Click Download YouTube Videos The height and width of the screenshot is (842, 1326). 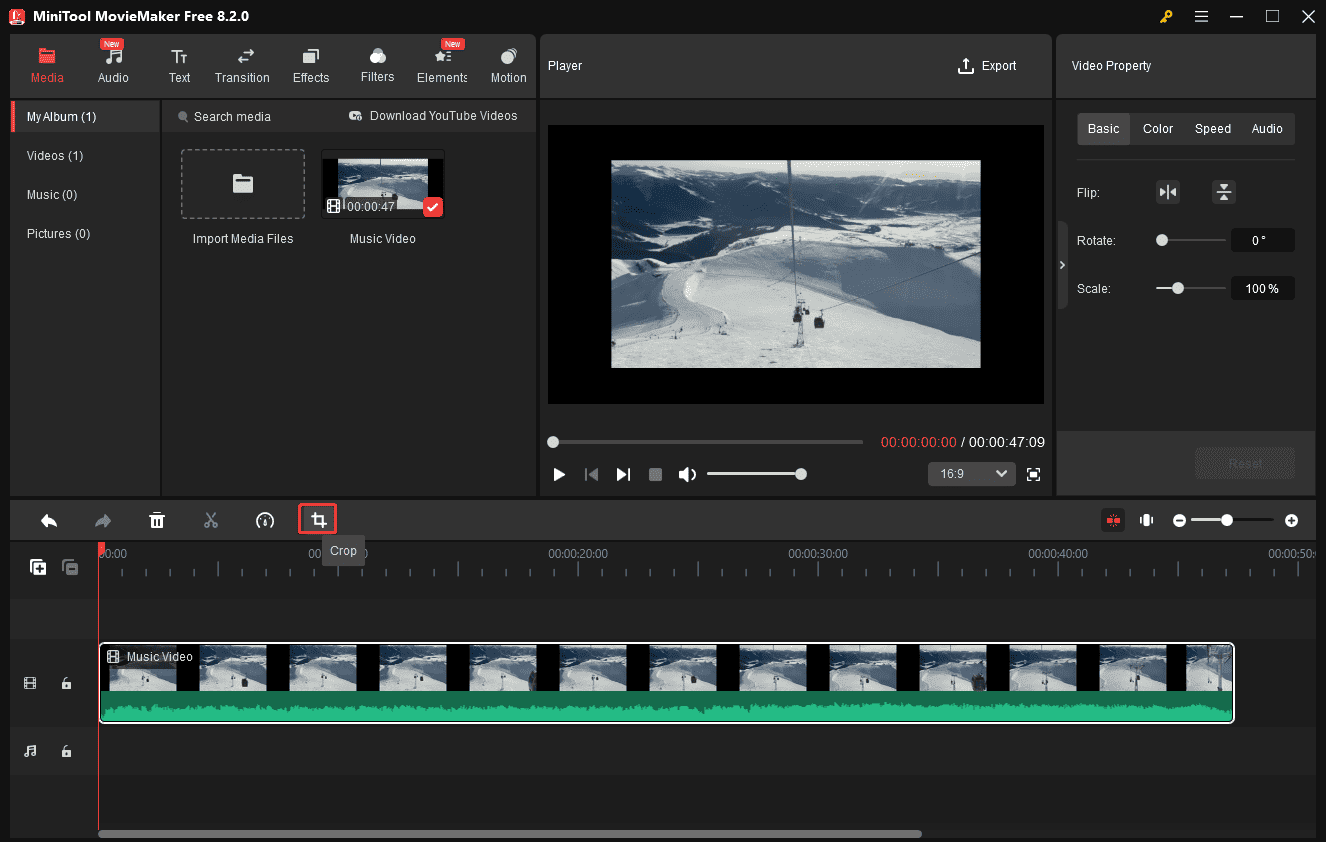(x=433, y=116)
